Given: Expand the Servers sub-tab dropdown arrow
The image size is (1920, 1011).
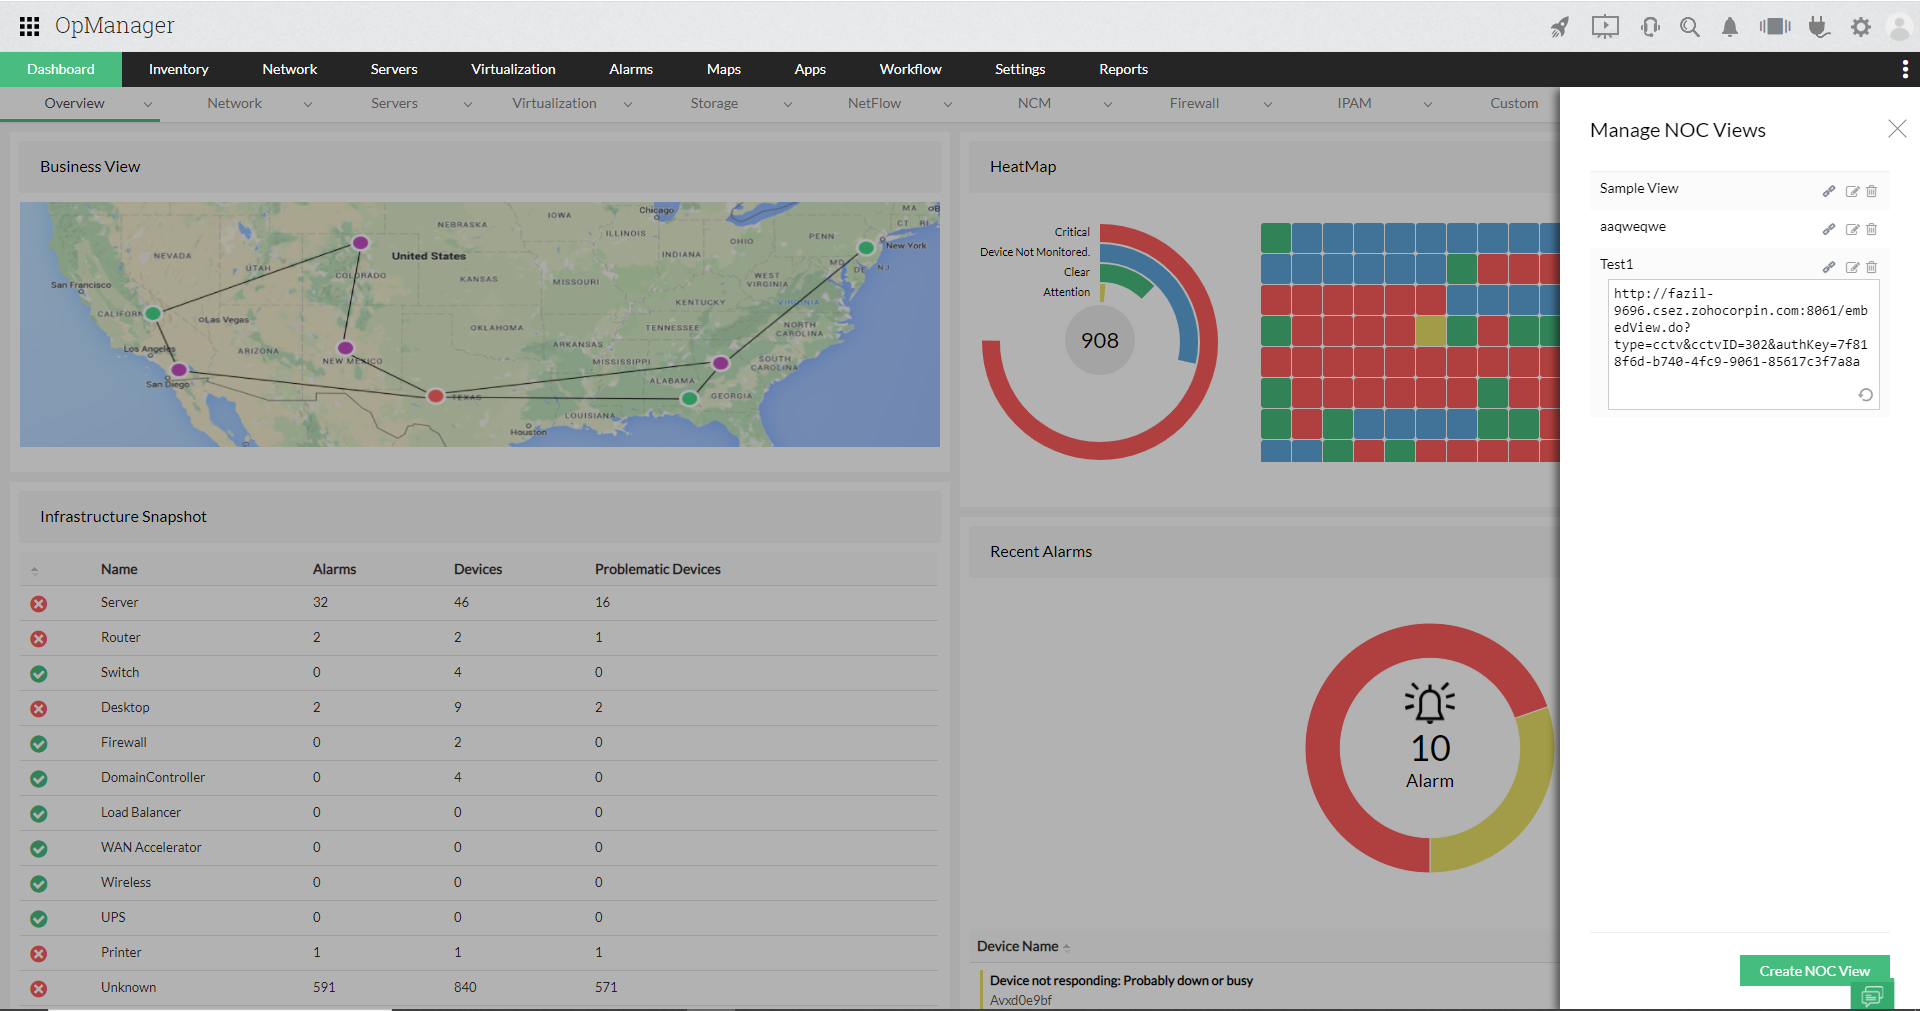Looking at the screenshot, I should point(467,104).
